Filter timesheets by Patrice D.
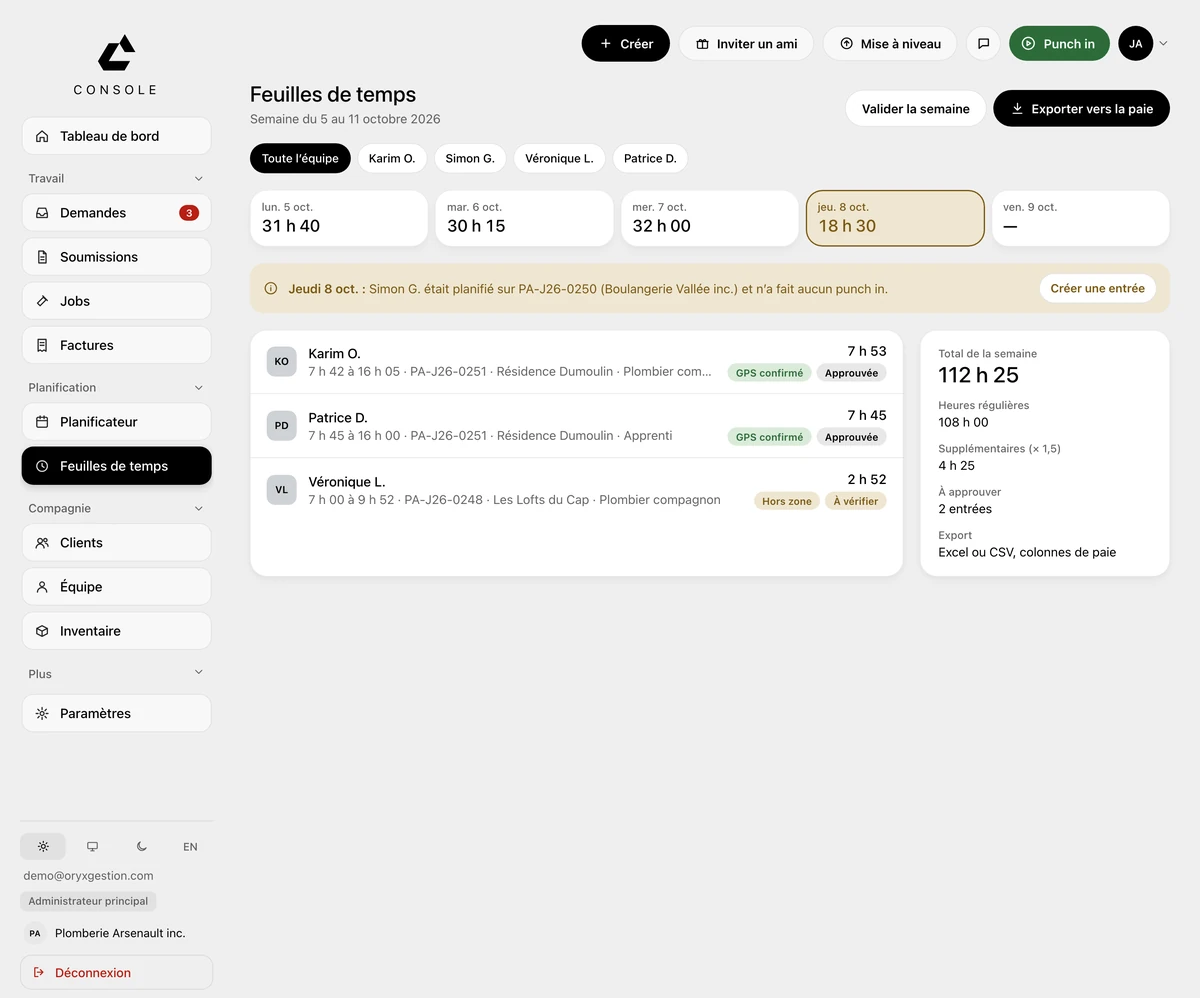The height and width of the screenshot is (998, 1200). [x=650, y=158]
